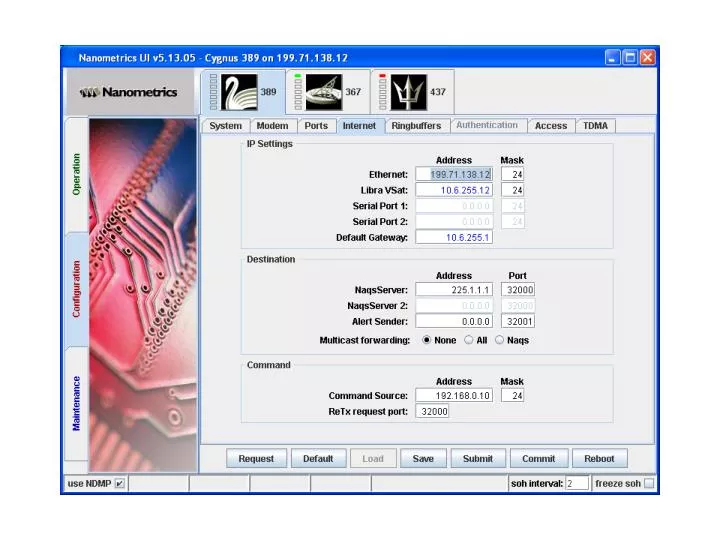Select the satellite dish device icon 367
The height and width of the screenshot is (540, 720).
point(324,92)
